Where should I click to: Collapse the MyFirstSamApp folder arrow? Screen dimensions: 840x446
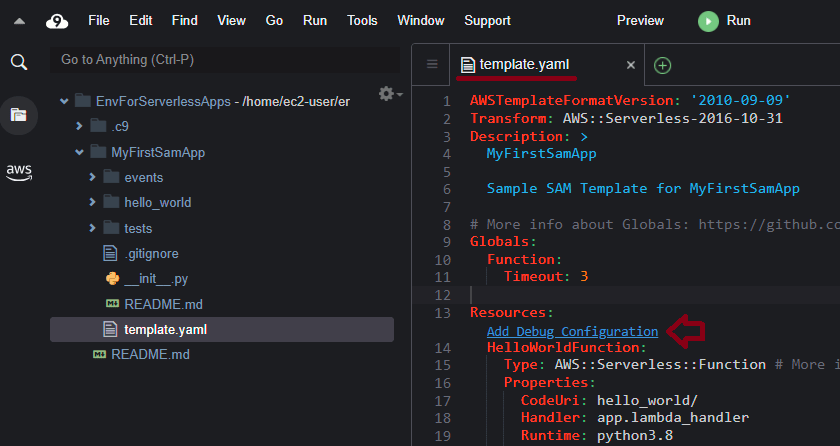[79, 152]
